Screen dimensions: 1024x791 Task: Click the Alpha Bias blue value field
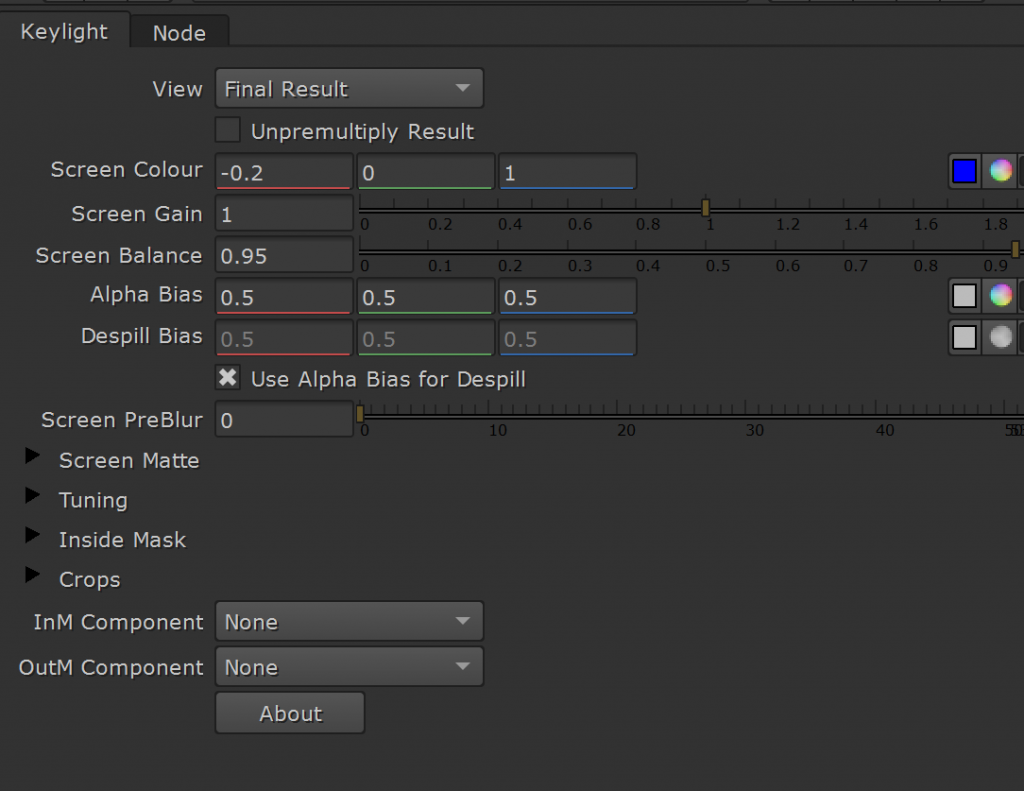click(x=568, y=297)
